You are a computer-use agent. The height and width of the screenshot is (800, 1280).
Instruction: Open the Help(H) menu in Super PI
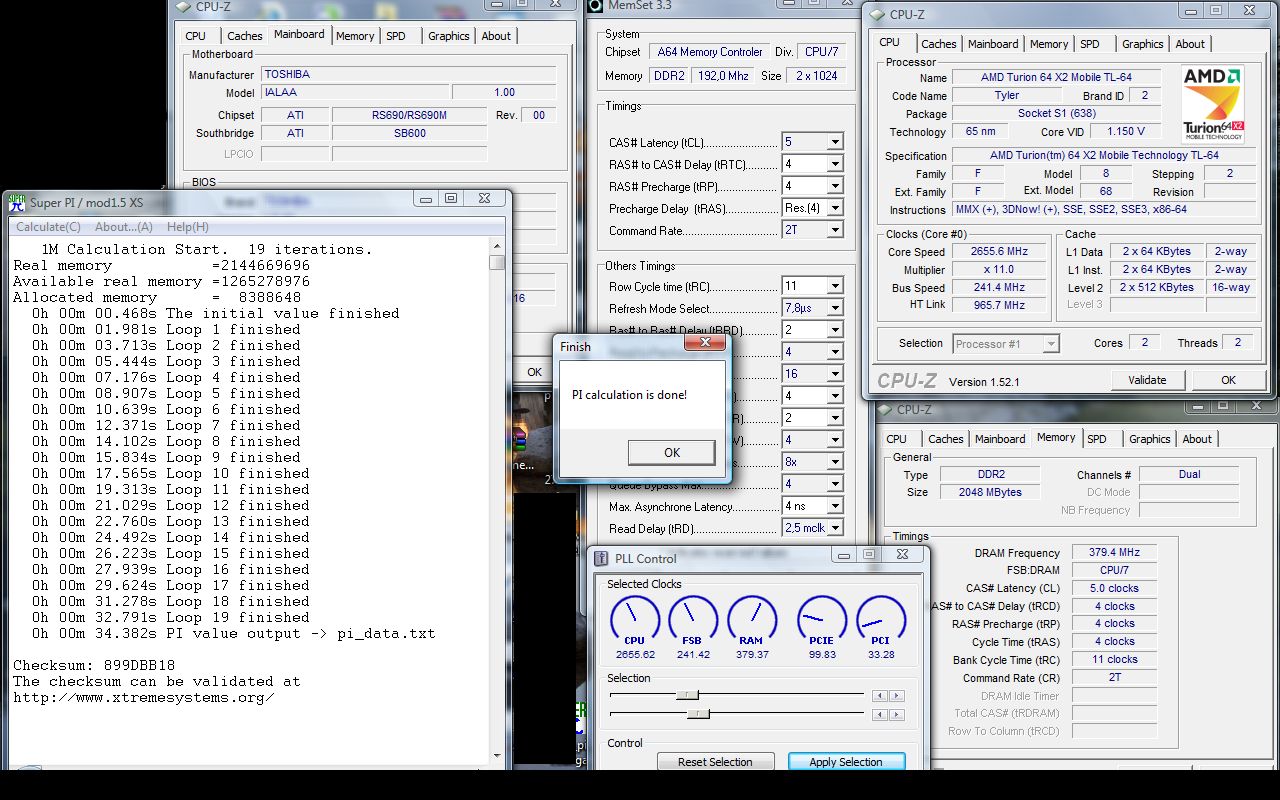[188, 227]
